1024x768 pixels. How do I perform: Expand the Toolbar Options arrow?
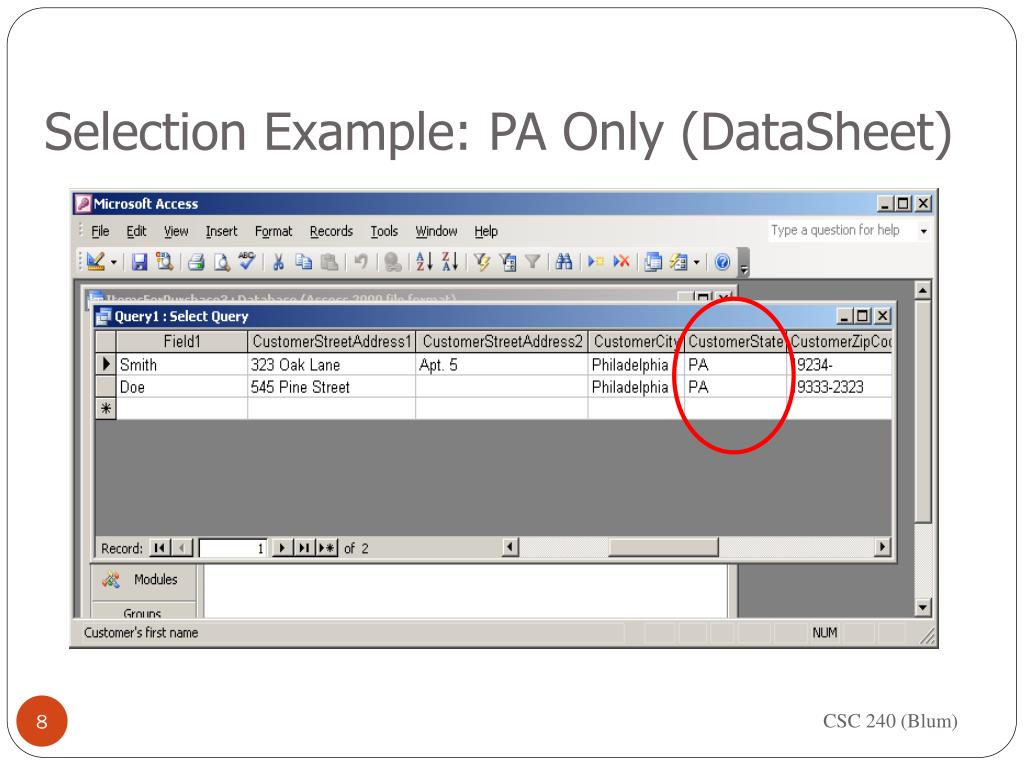(744, 263)
